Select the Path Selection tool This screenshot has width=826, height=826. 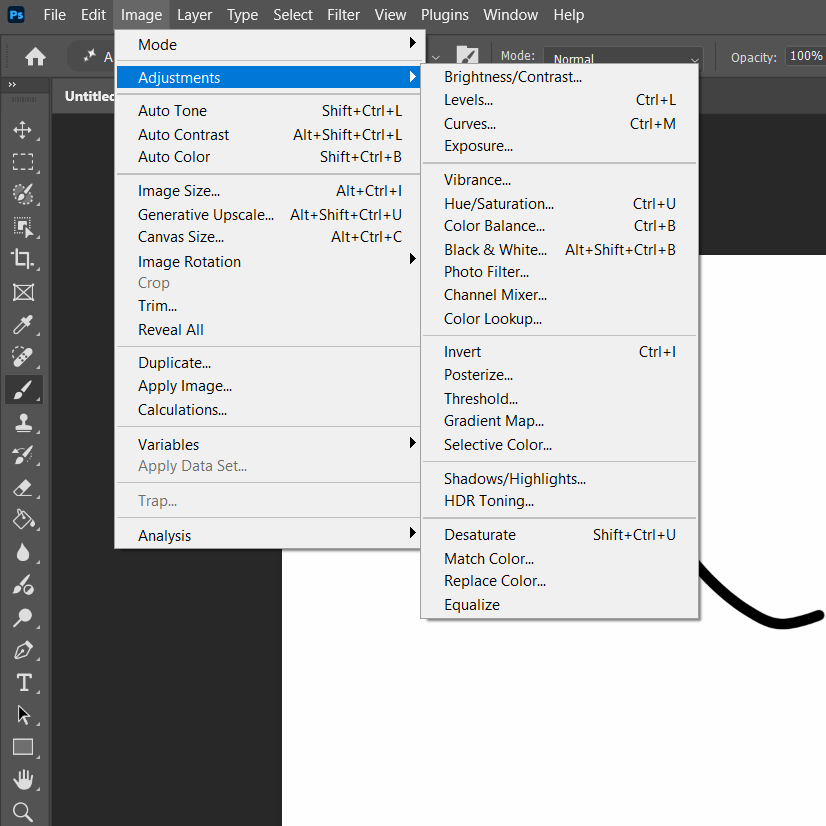pos(23,715)
